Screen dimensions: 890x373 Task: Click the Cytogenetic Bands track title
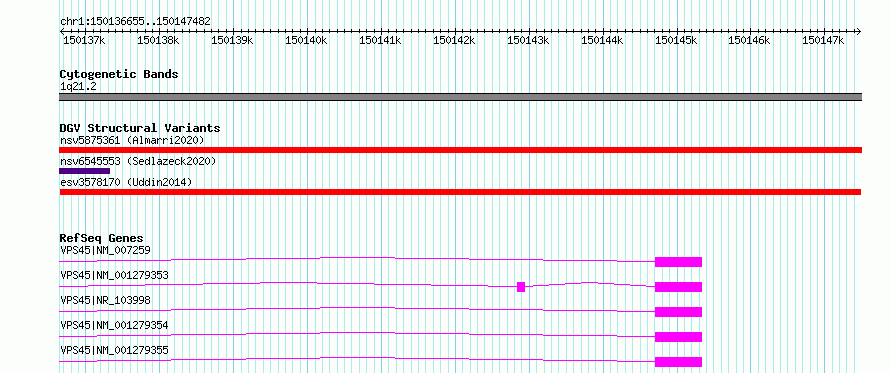click(119, 74)
